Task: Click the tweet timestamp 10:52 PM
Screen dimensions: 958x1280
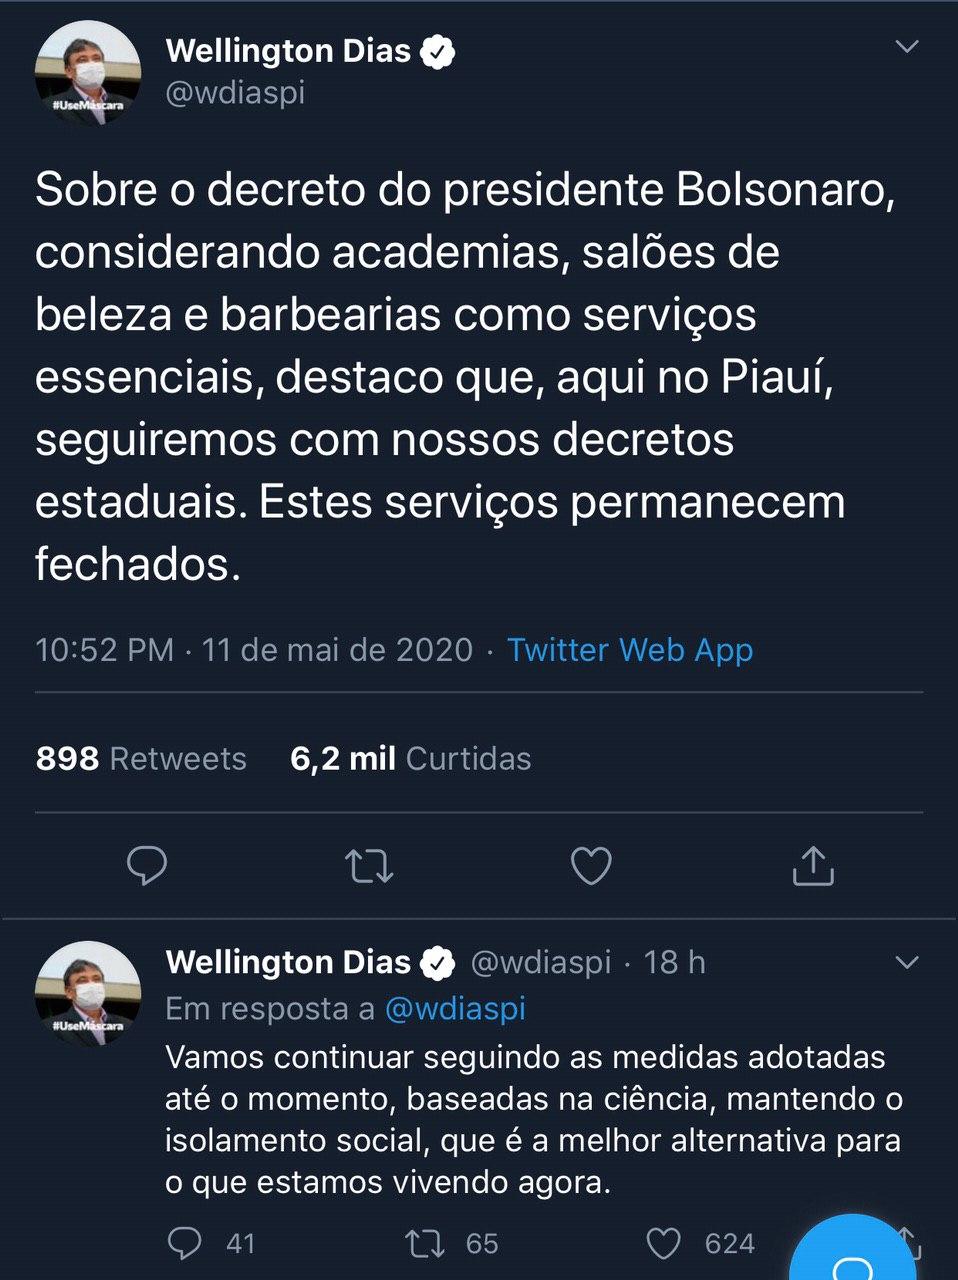Action: [104, 650]
